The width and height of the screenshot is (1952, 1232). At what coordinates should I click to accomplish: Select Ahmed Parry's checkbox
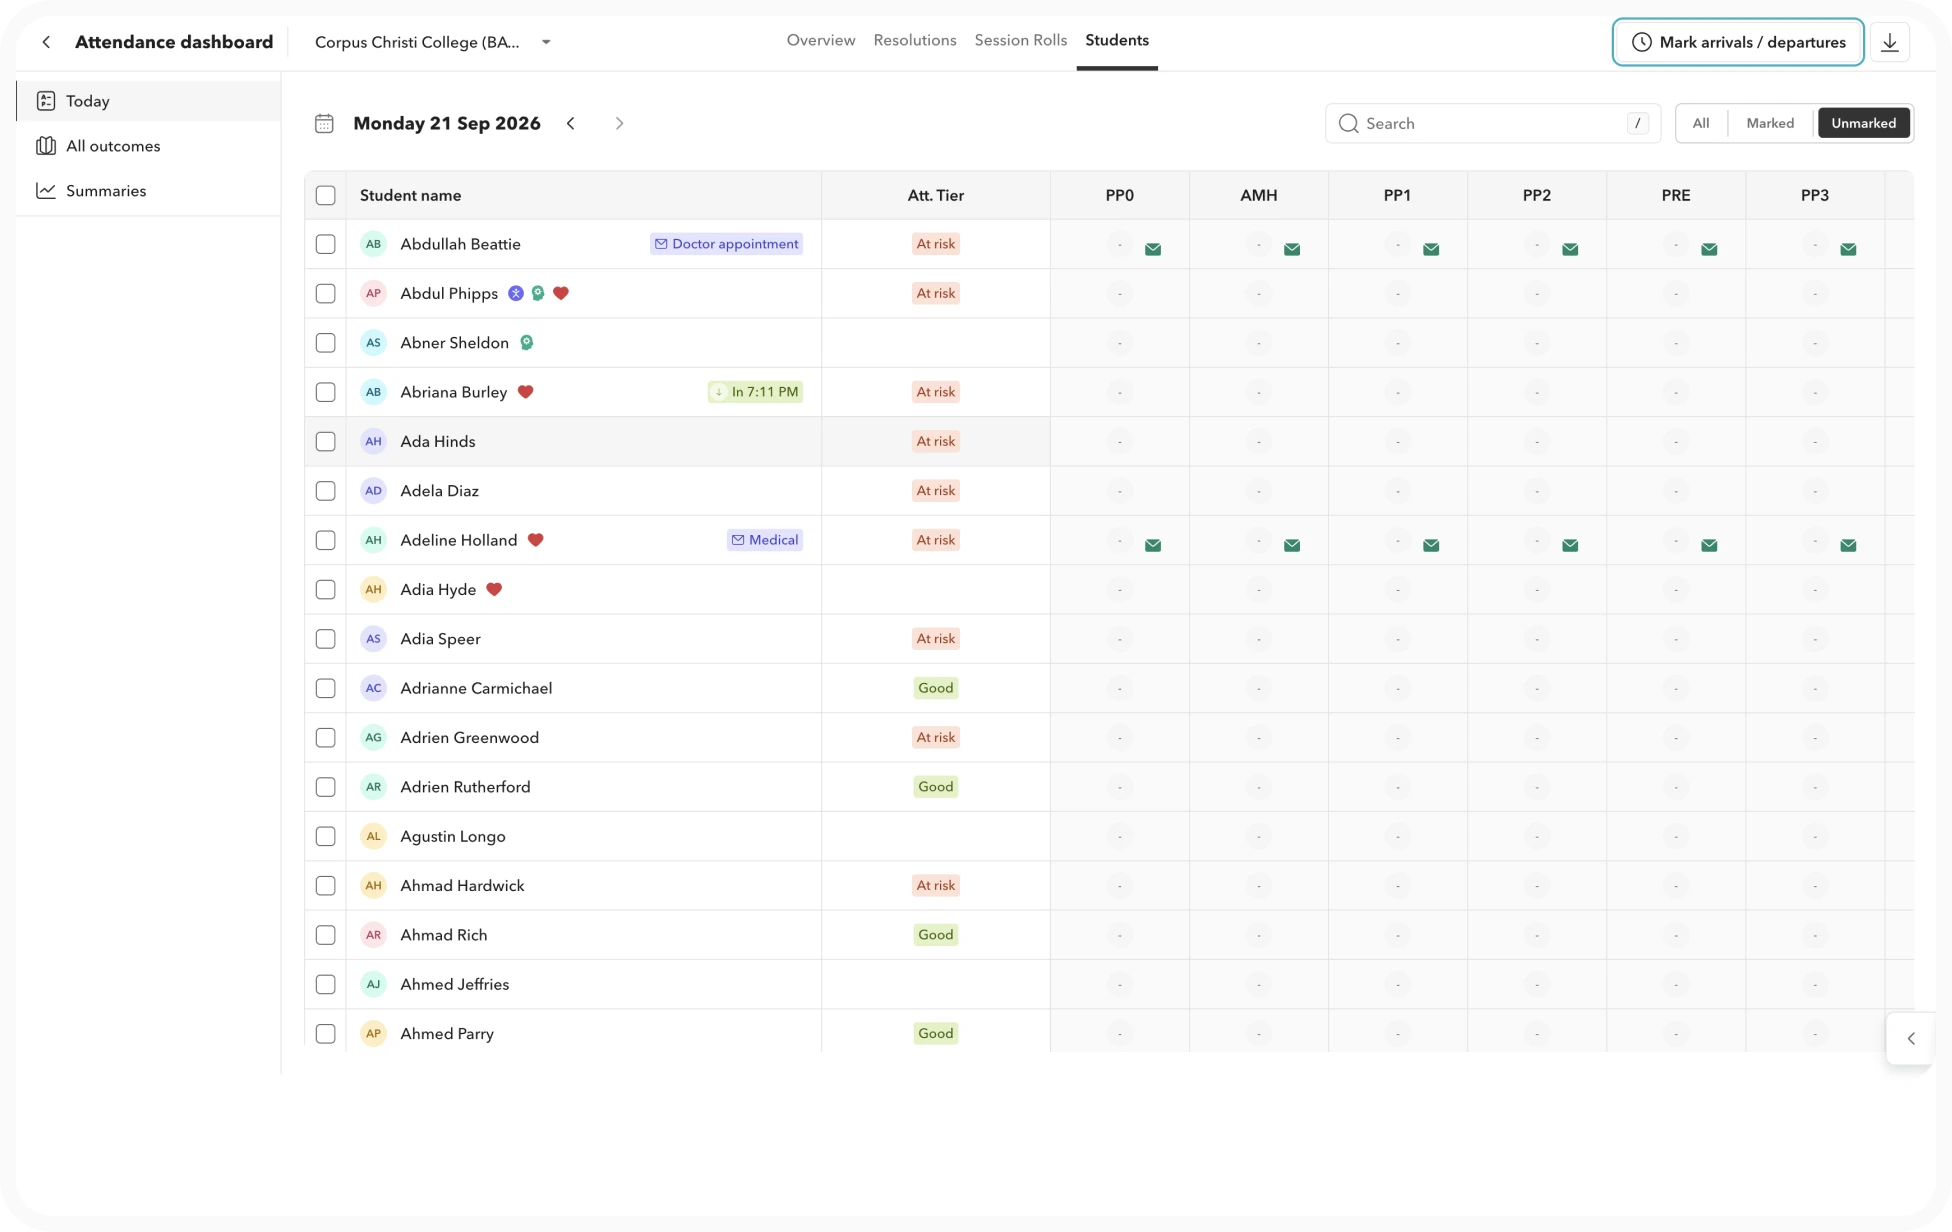pos(326,1034)
